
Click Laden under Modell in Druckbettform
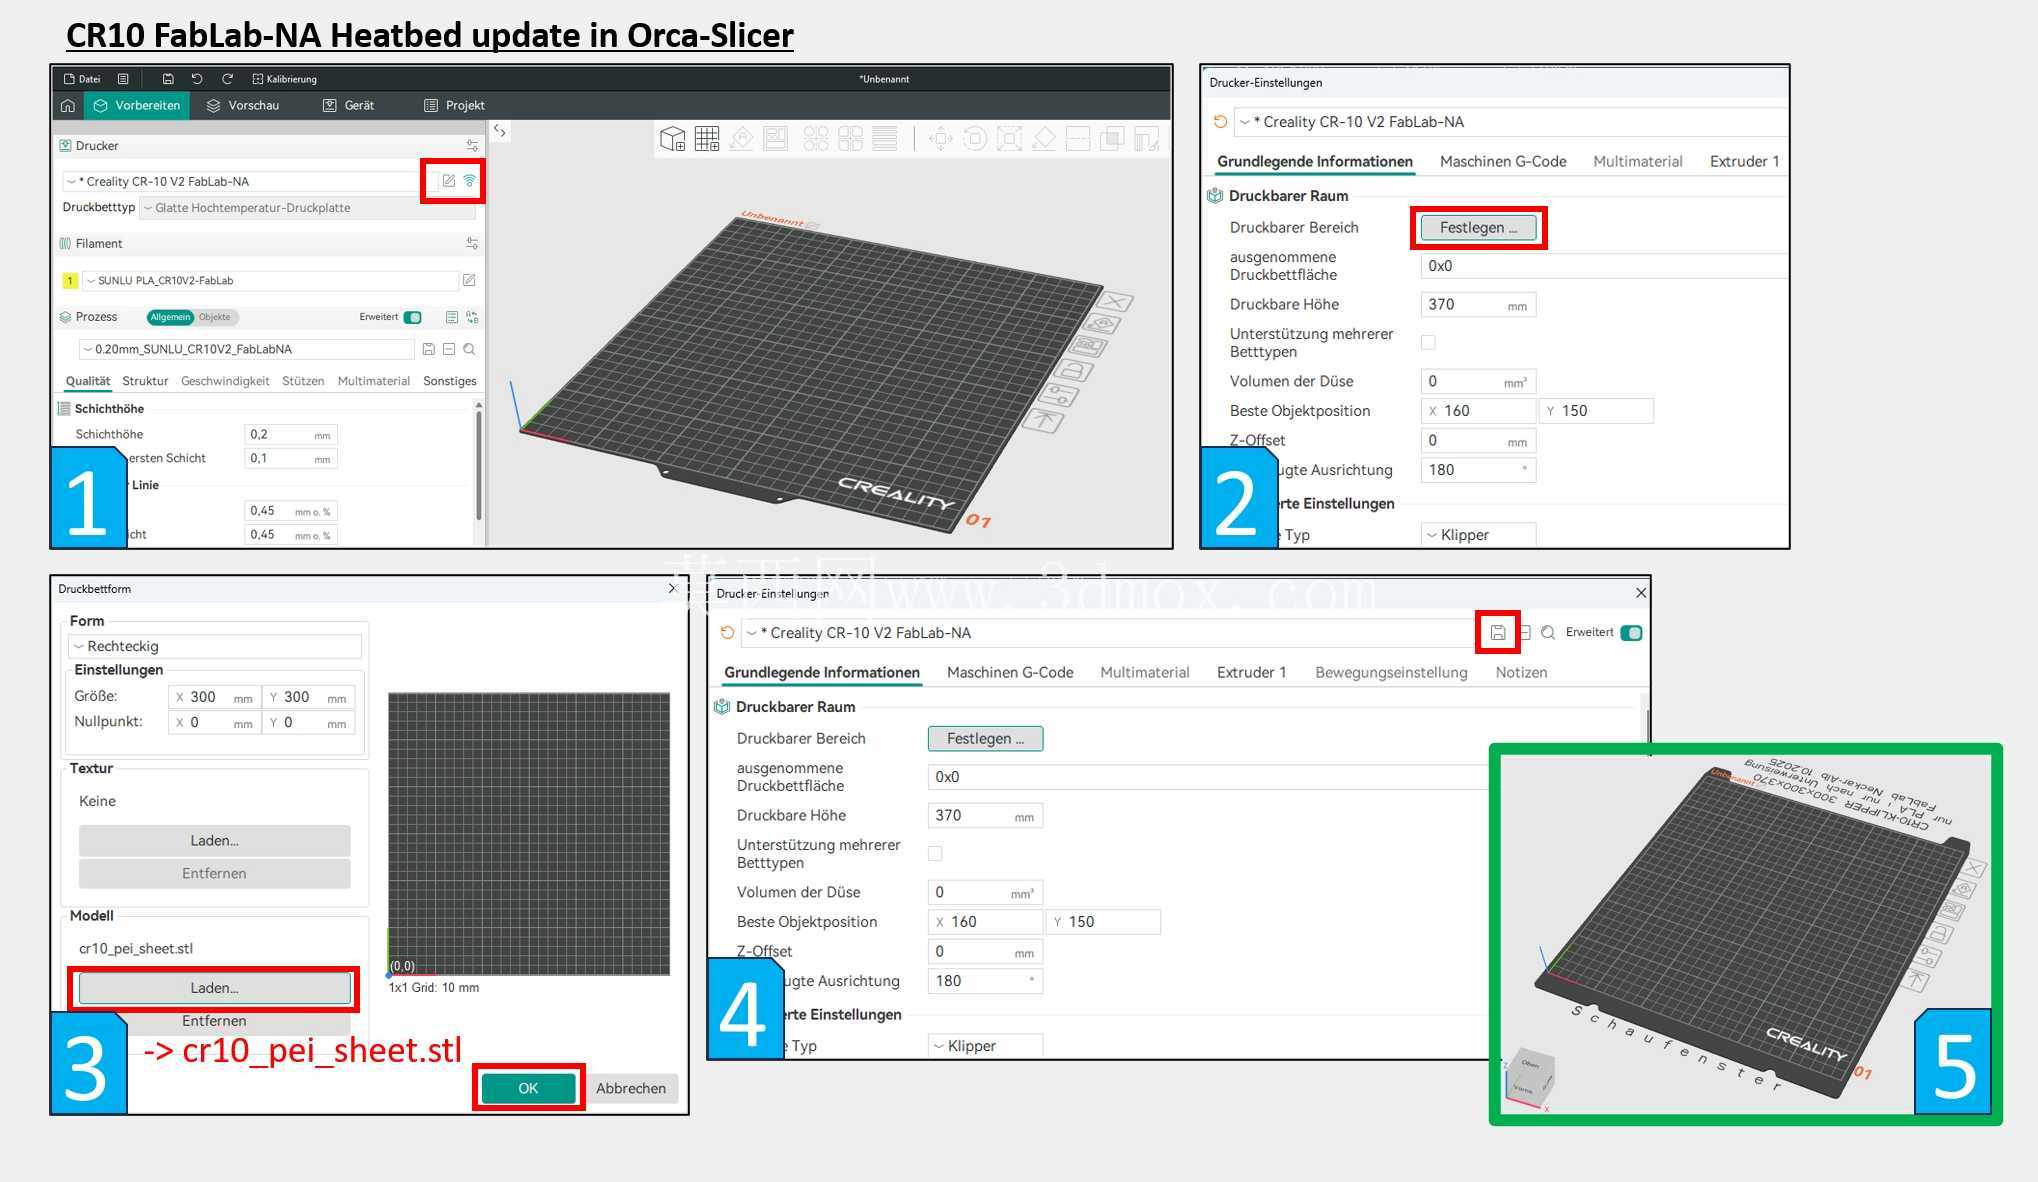[x=214, y=988]
